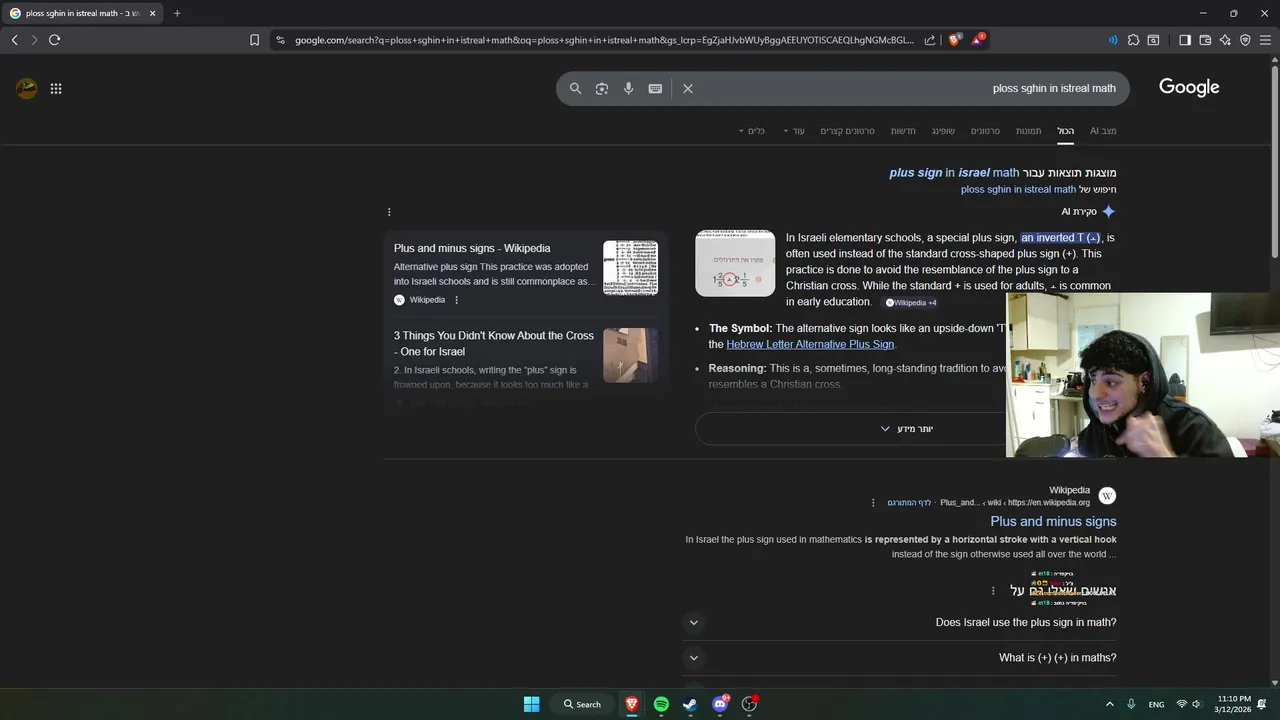
Task: Toggle the browser sidebar panel icon
Action: [1185, 40]
